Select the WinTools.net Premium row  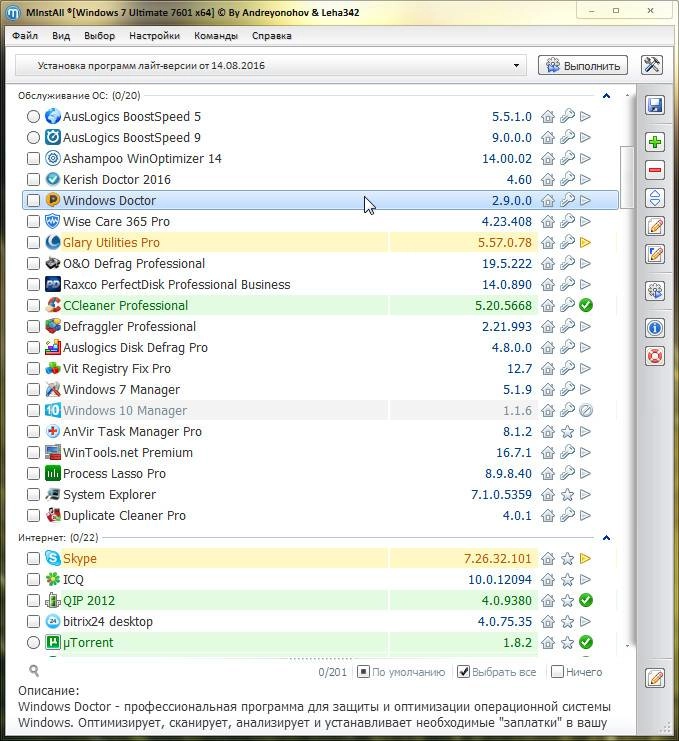(320, 452)
